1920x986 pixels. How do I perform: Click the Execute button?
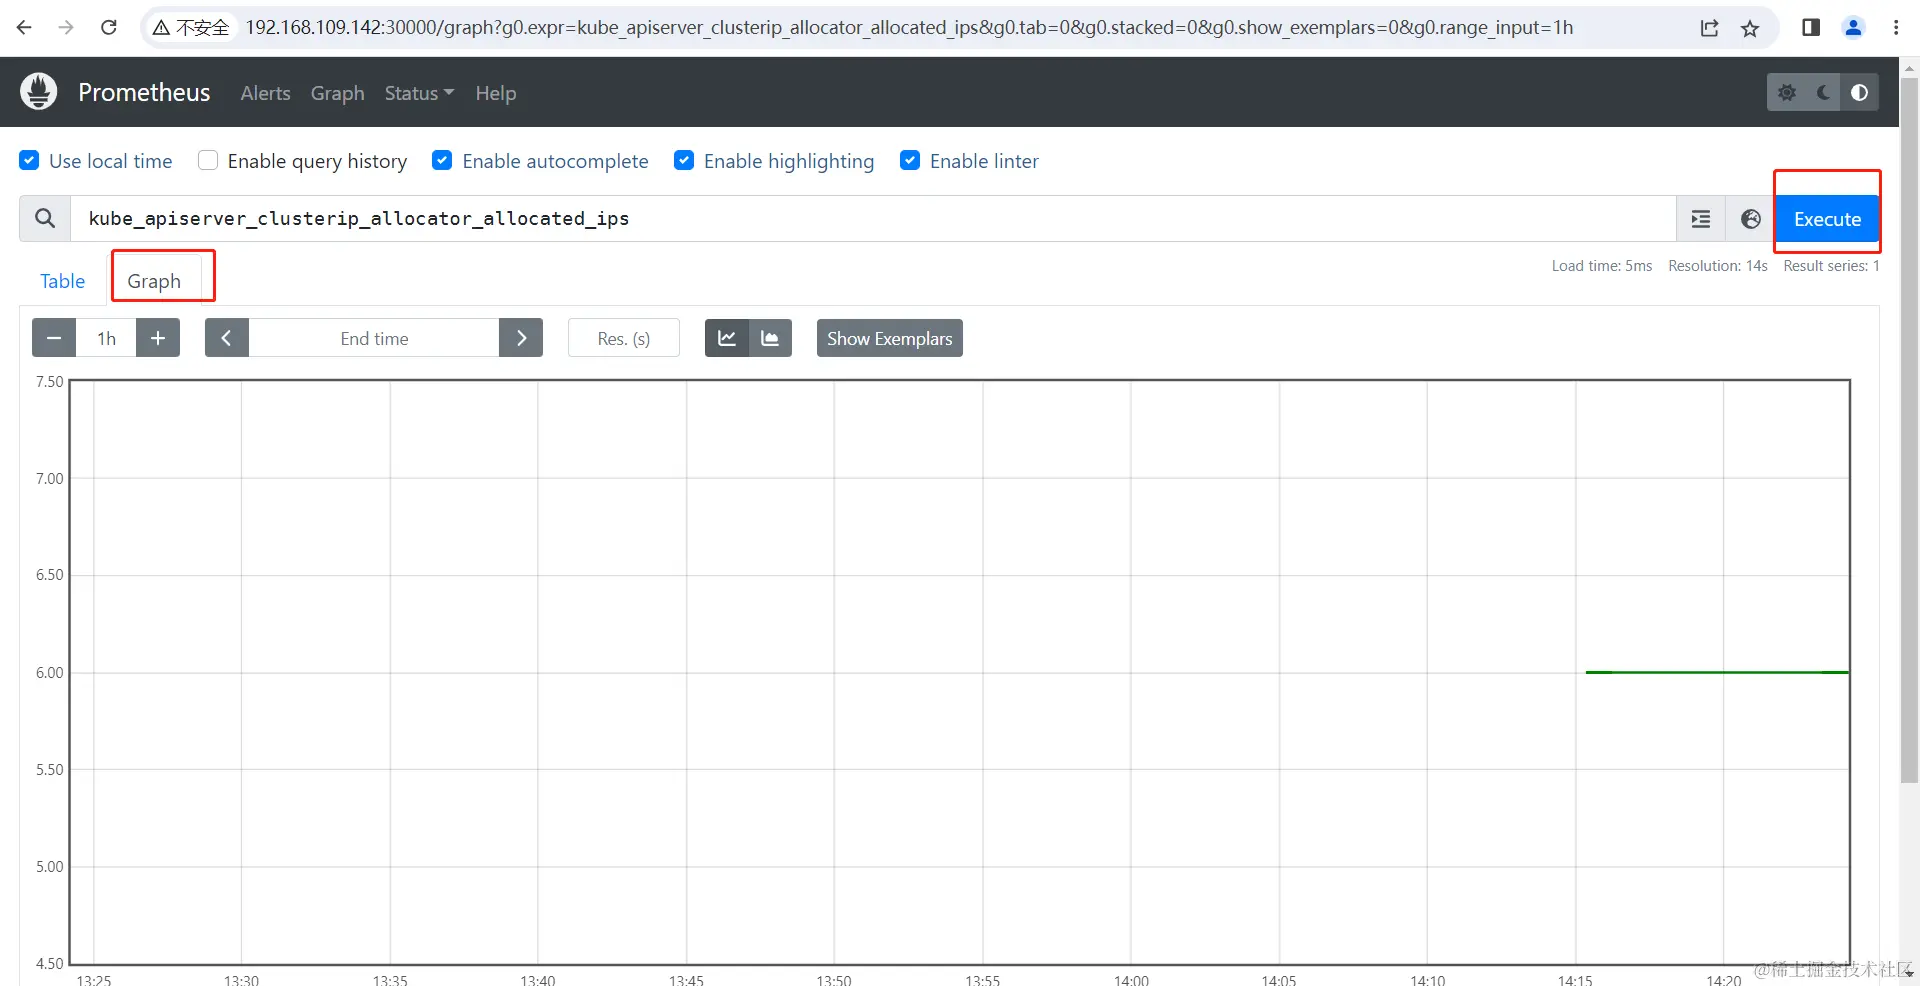[1826, 219]
